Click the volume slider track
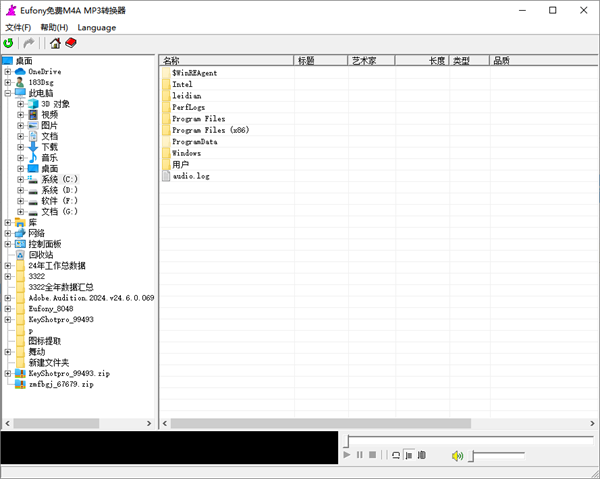600x479 pixels. pyautogui.click(x=498, y=456)
